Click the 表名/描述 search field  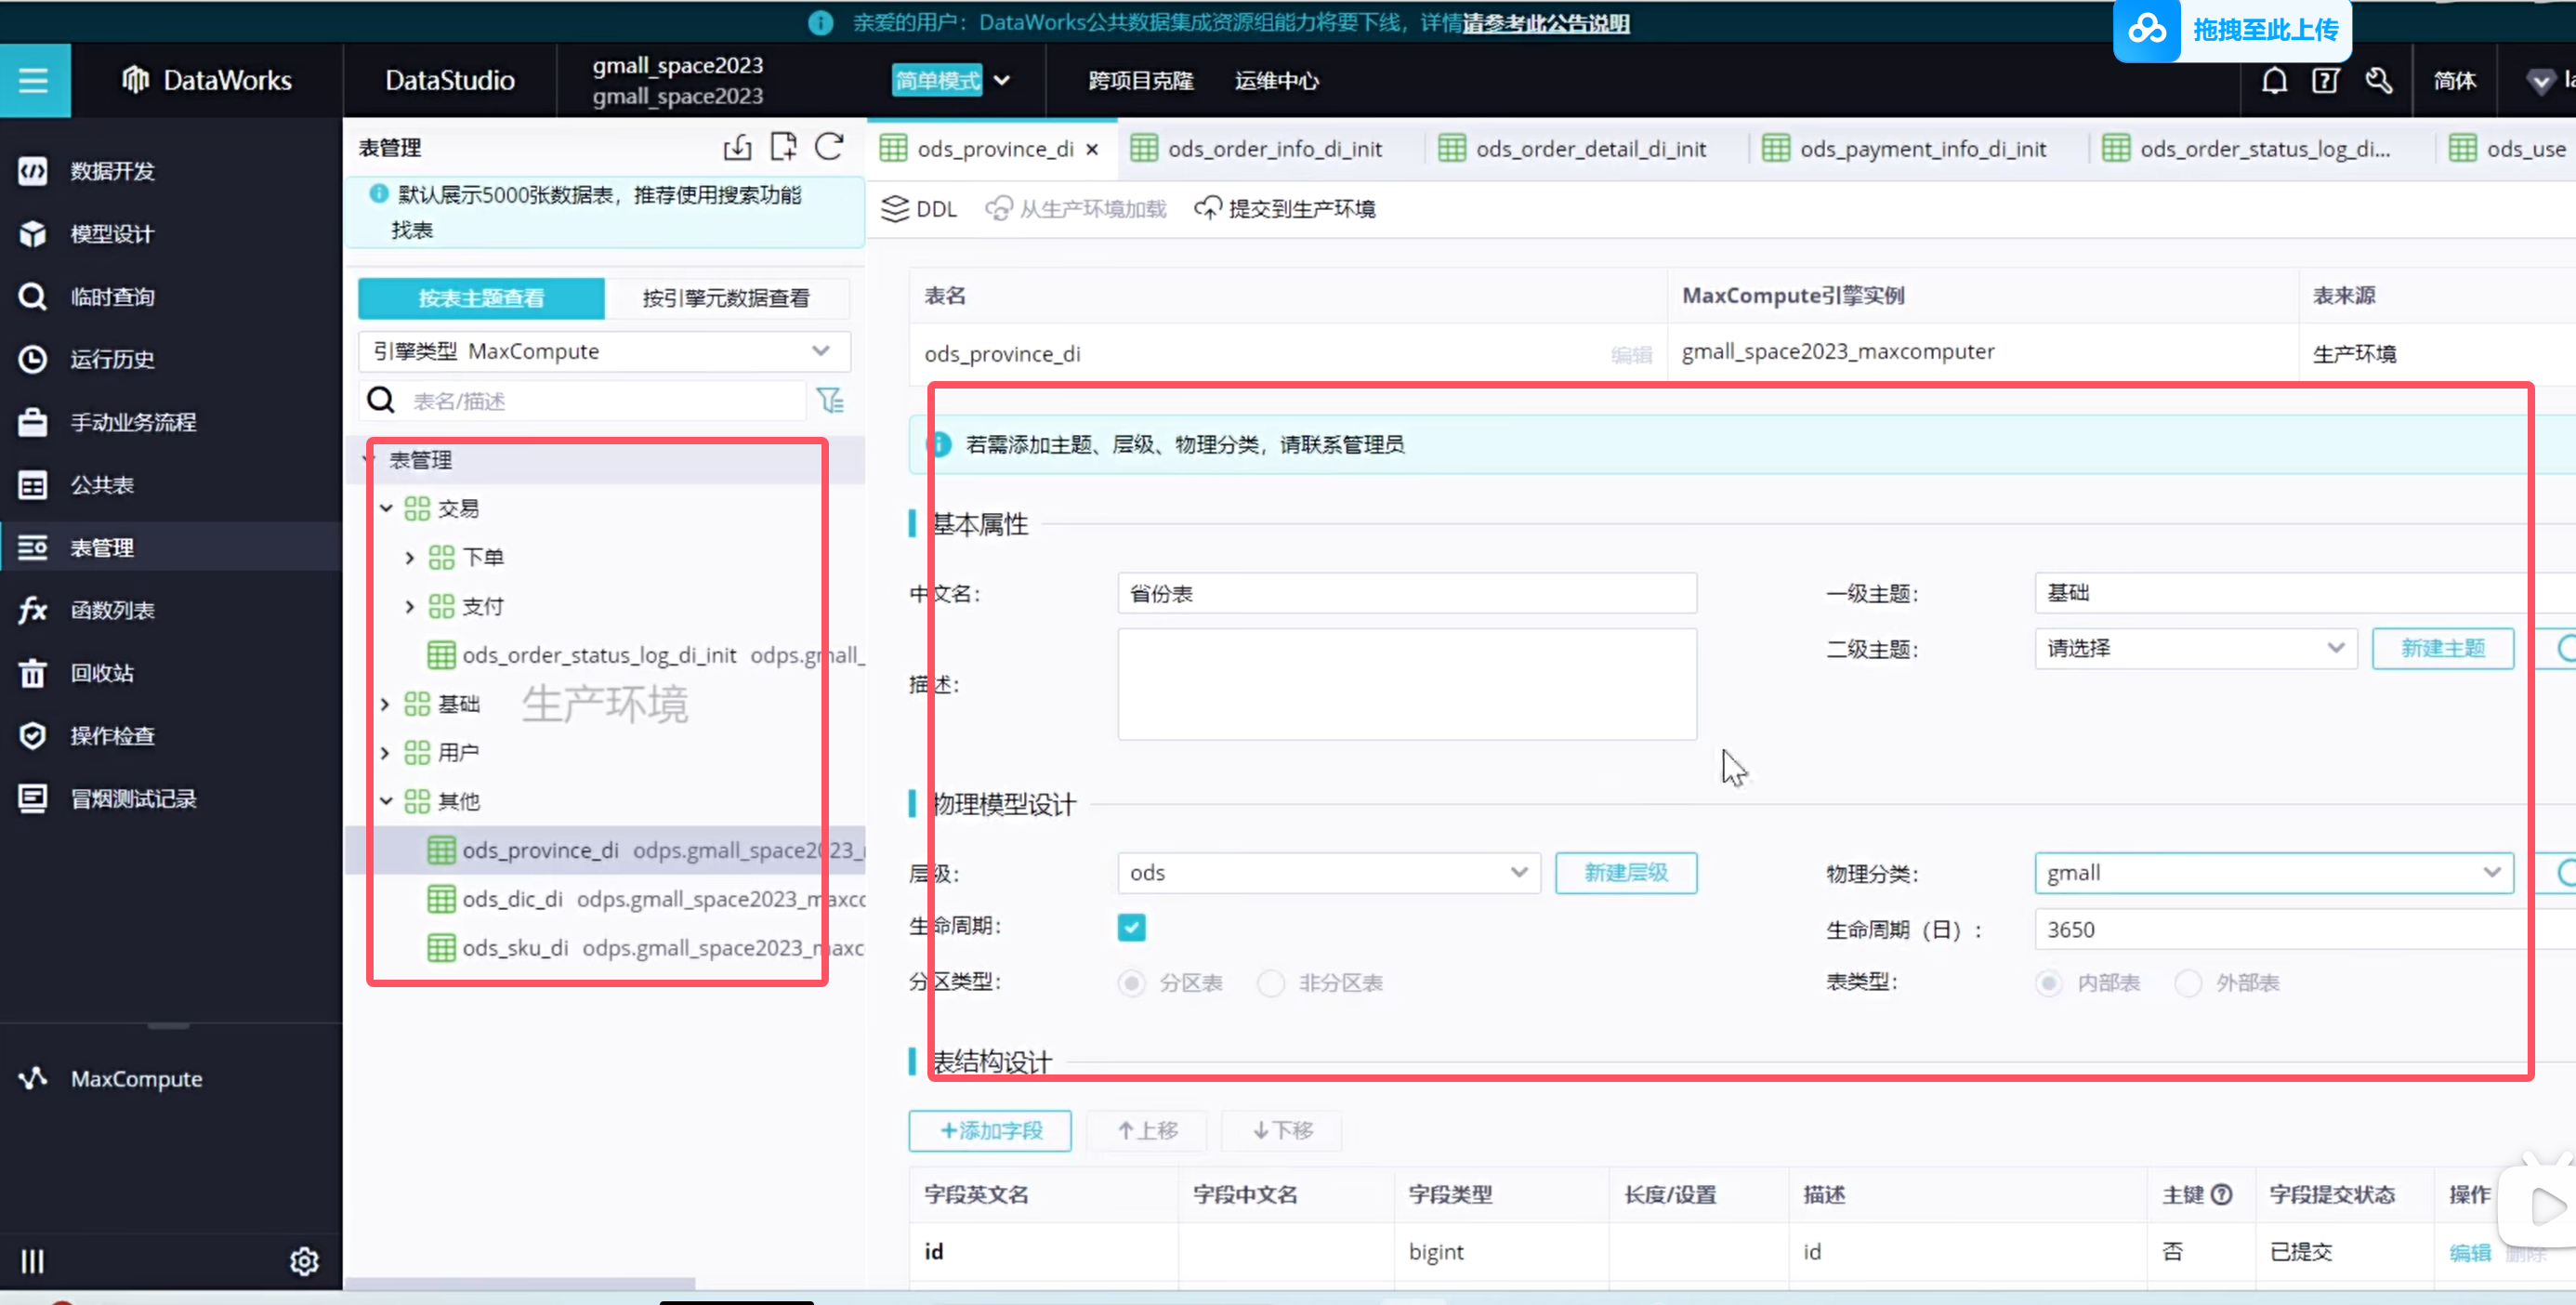(600, 401)
